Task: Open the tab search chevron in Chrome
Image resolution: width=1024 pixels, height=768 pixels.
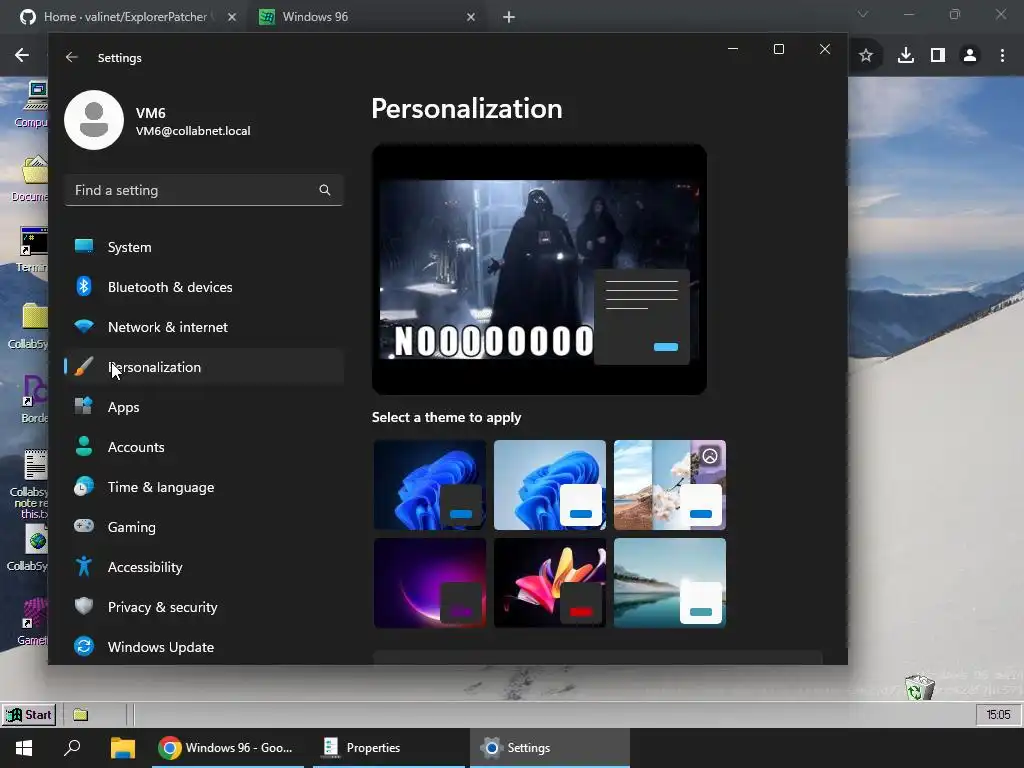Action: coord(863,14)
